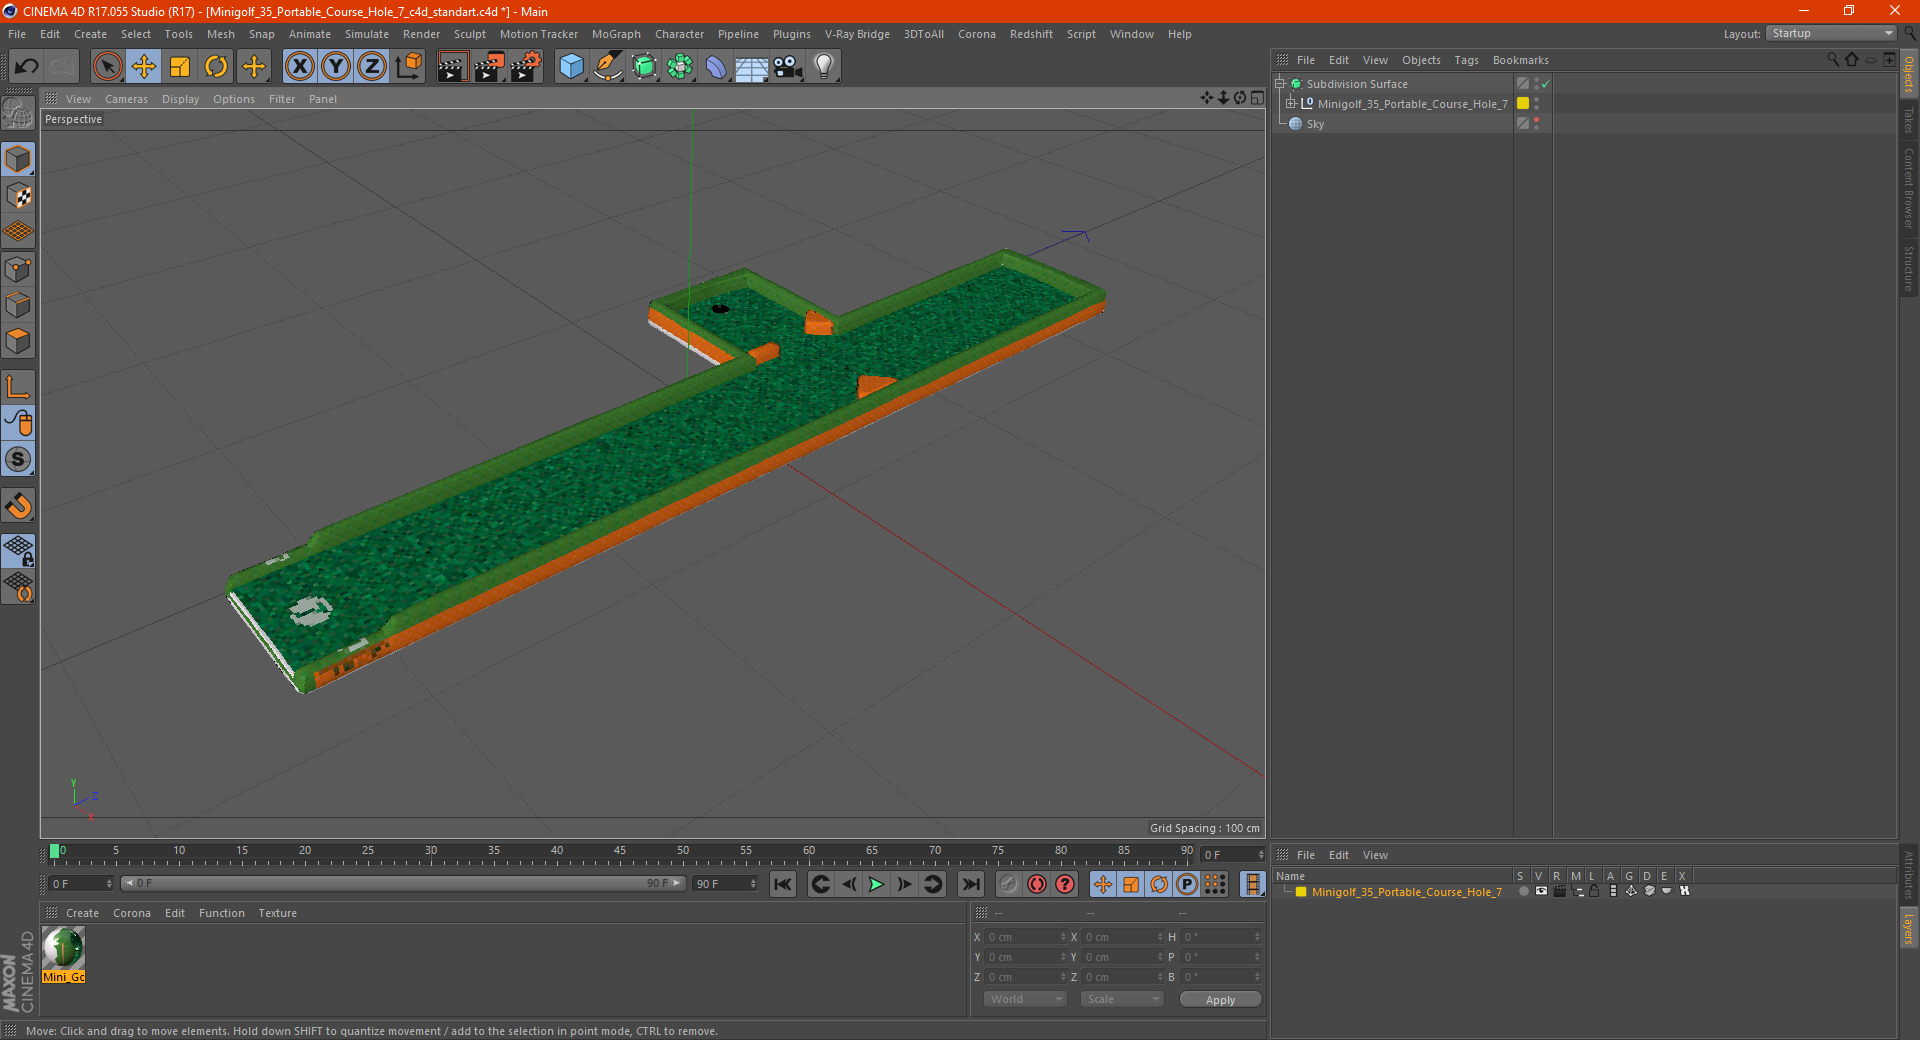Open Layer Manager View menu

[1375, 855]
